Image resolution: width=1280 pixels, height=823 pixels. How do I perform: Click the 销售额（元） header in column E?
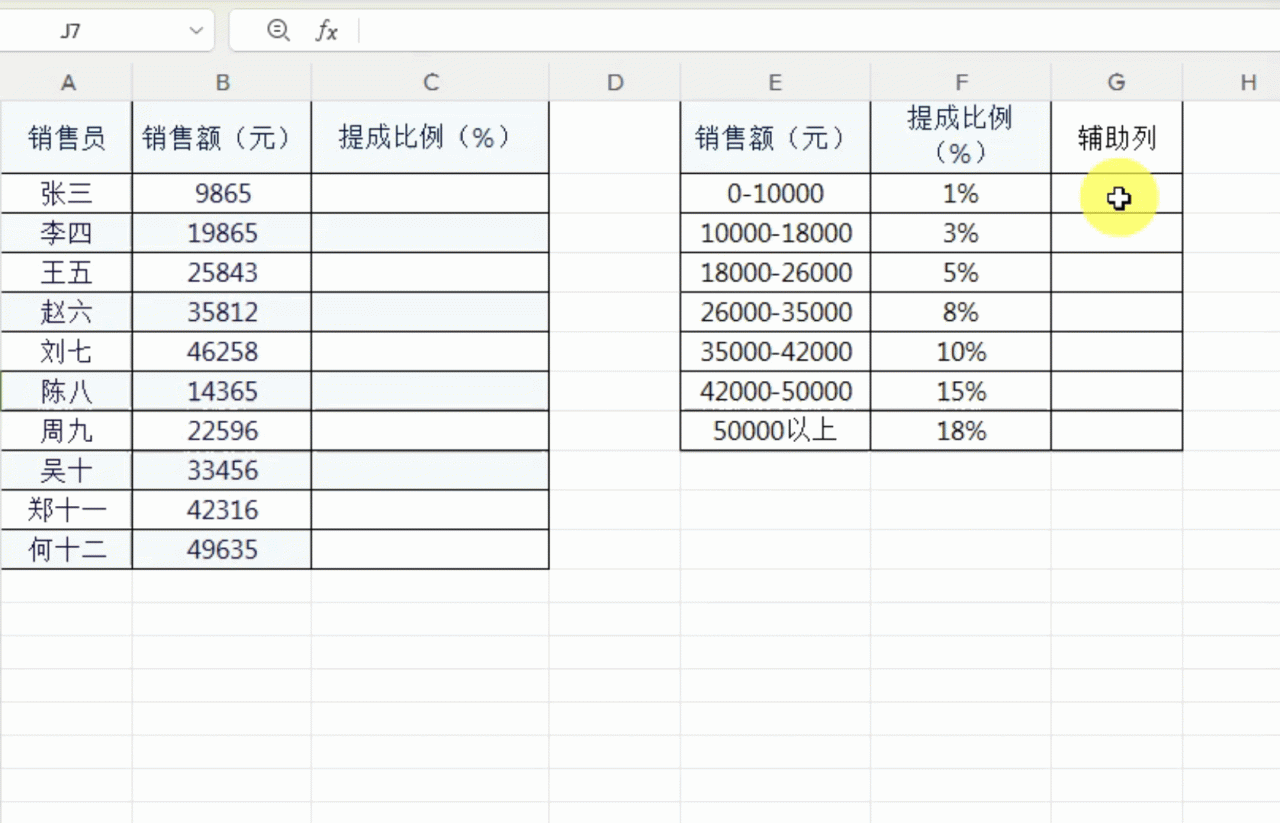click(775, 137)
